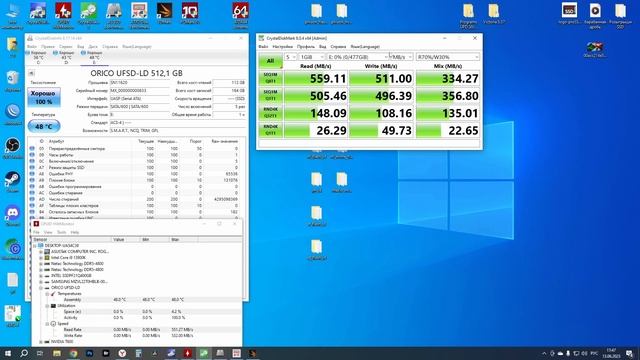Image resolution: width=640 pixels, height=360 pixels.
Task: Click the Sensor column header in HWMonitor
Action: point(72,240)
